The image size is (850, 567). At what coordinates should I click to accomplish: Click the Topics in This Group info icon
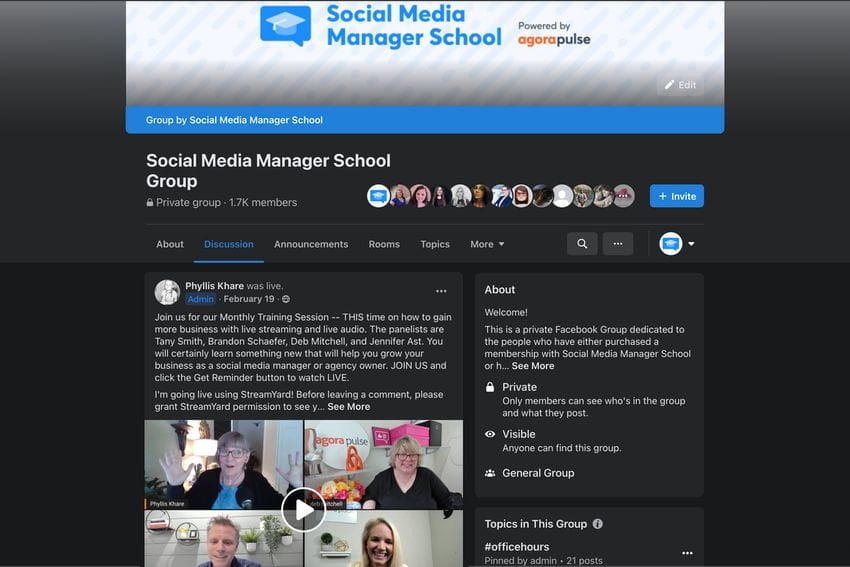(x=597, y=524)
